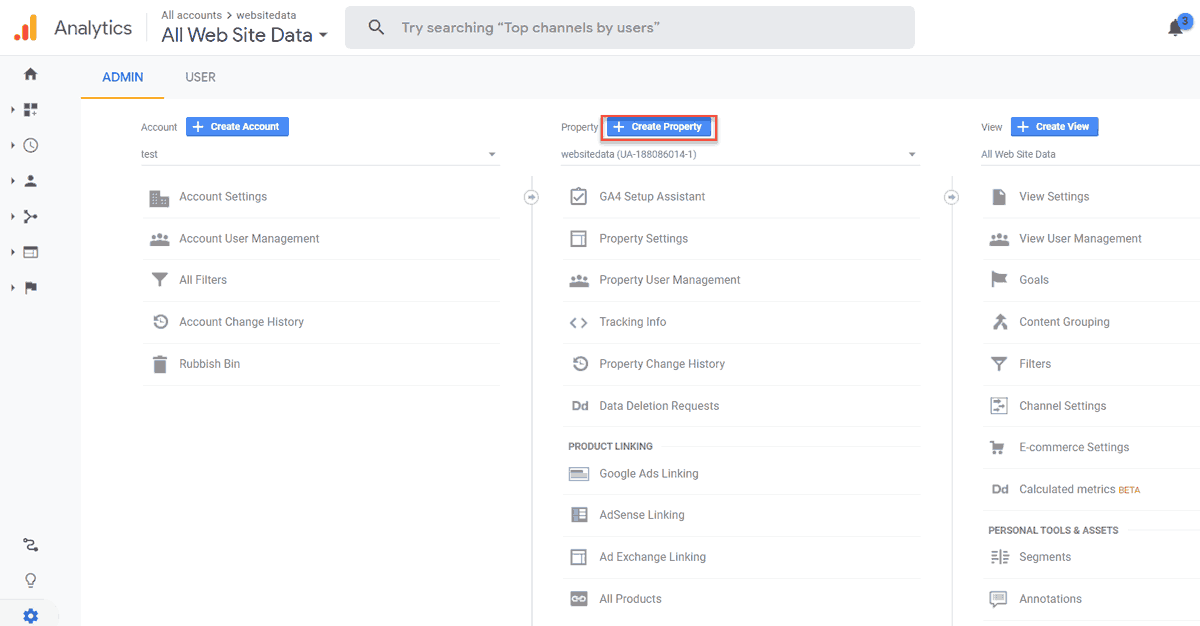Open the Customisation dashboards sidebar icon
The height and width of the screenshot is (626, 1200).
30,110
